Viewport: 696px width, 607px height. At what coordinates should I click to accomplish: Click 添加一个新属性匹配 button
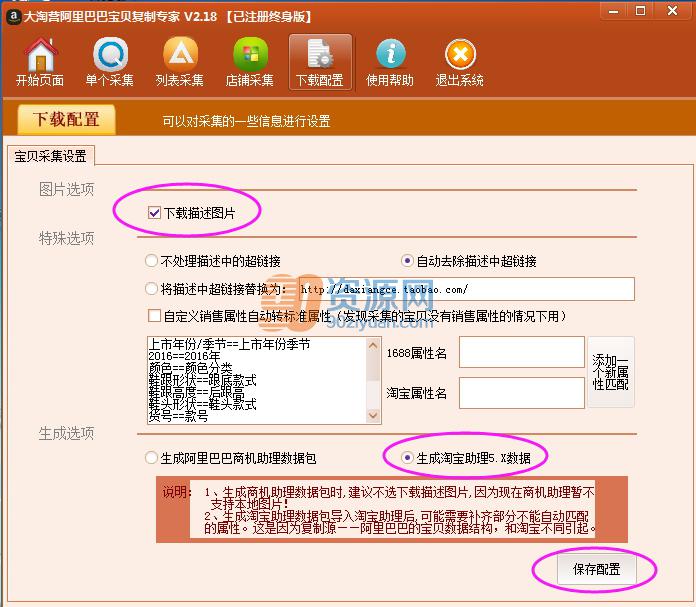click(611, 372)
